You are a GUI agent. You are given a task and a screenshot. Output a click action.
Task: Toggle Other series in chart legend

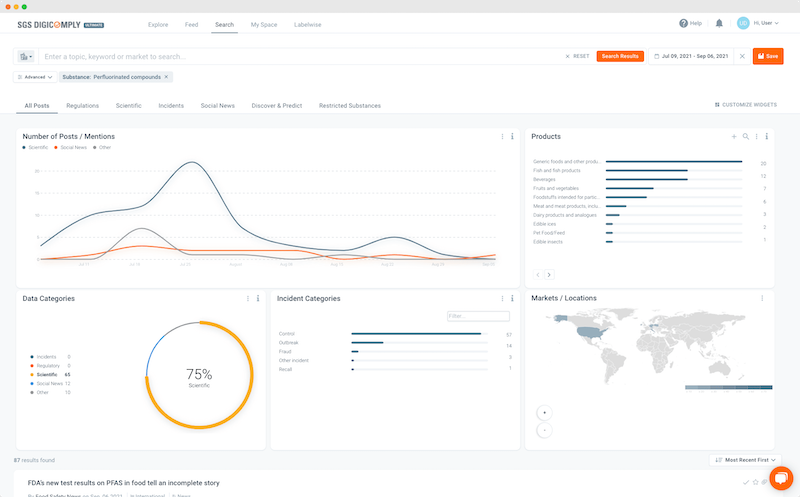(x=102, y=147)
